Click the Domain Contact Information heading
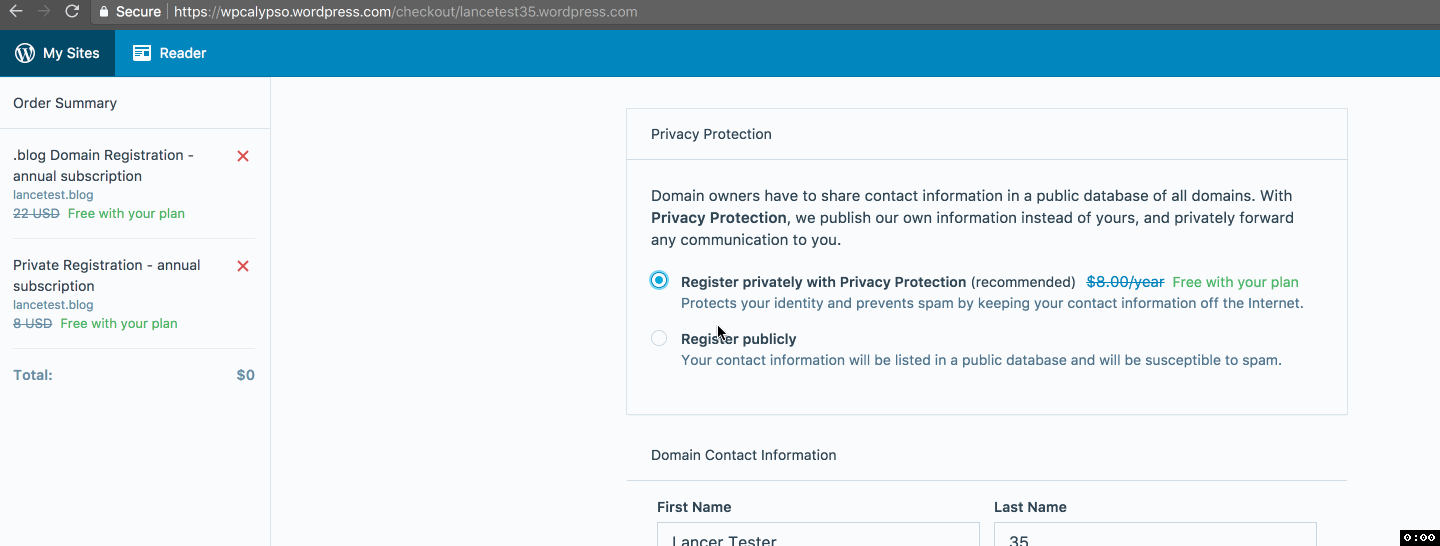The width and height of the screenshot is (1440, 546). click(743, 455)
